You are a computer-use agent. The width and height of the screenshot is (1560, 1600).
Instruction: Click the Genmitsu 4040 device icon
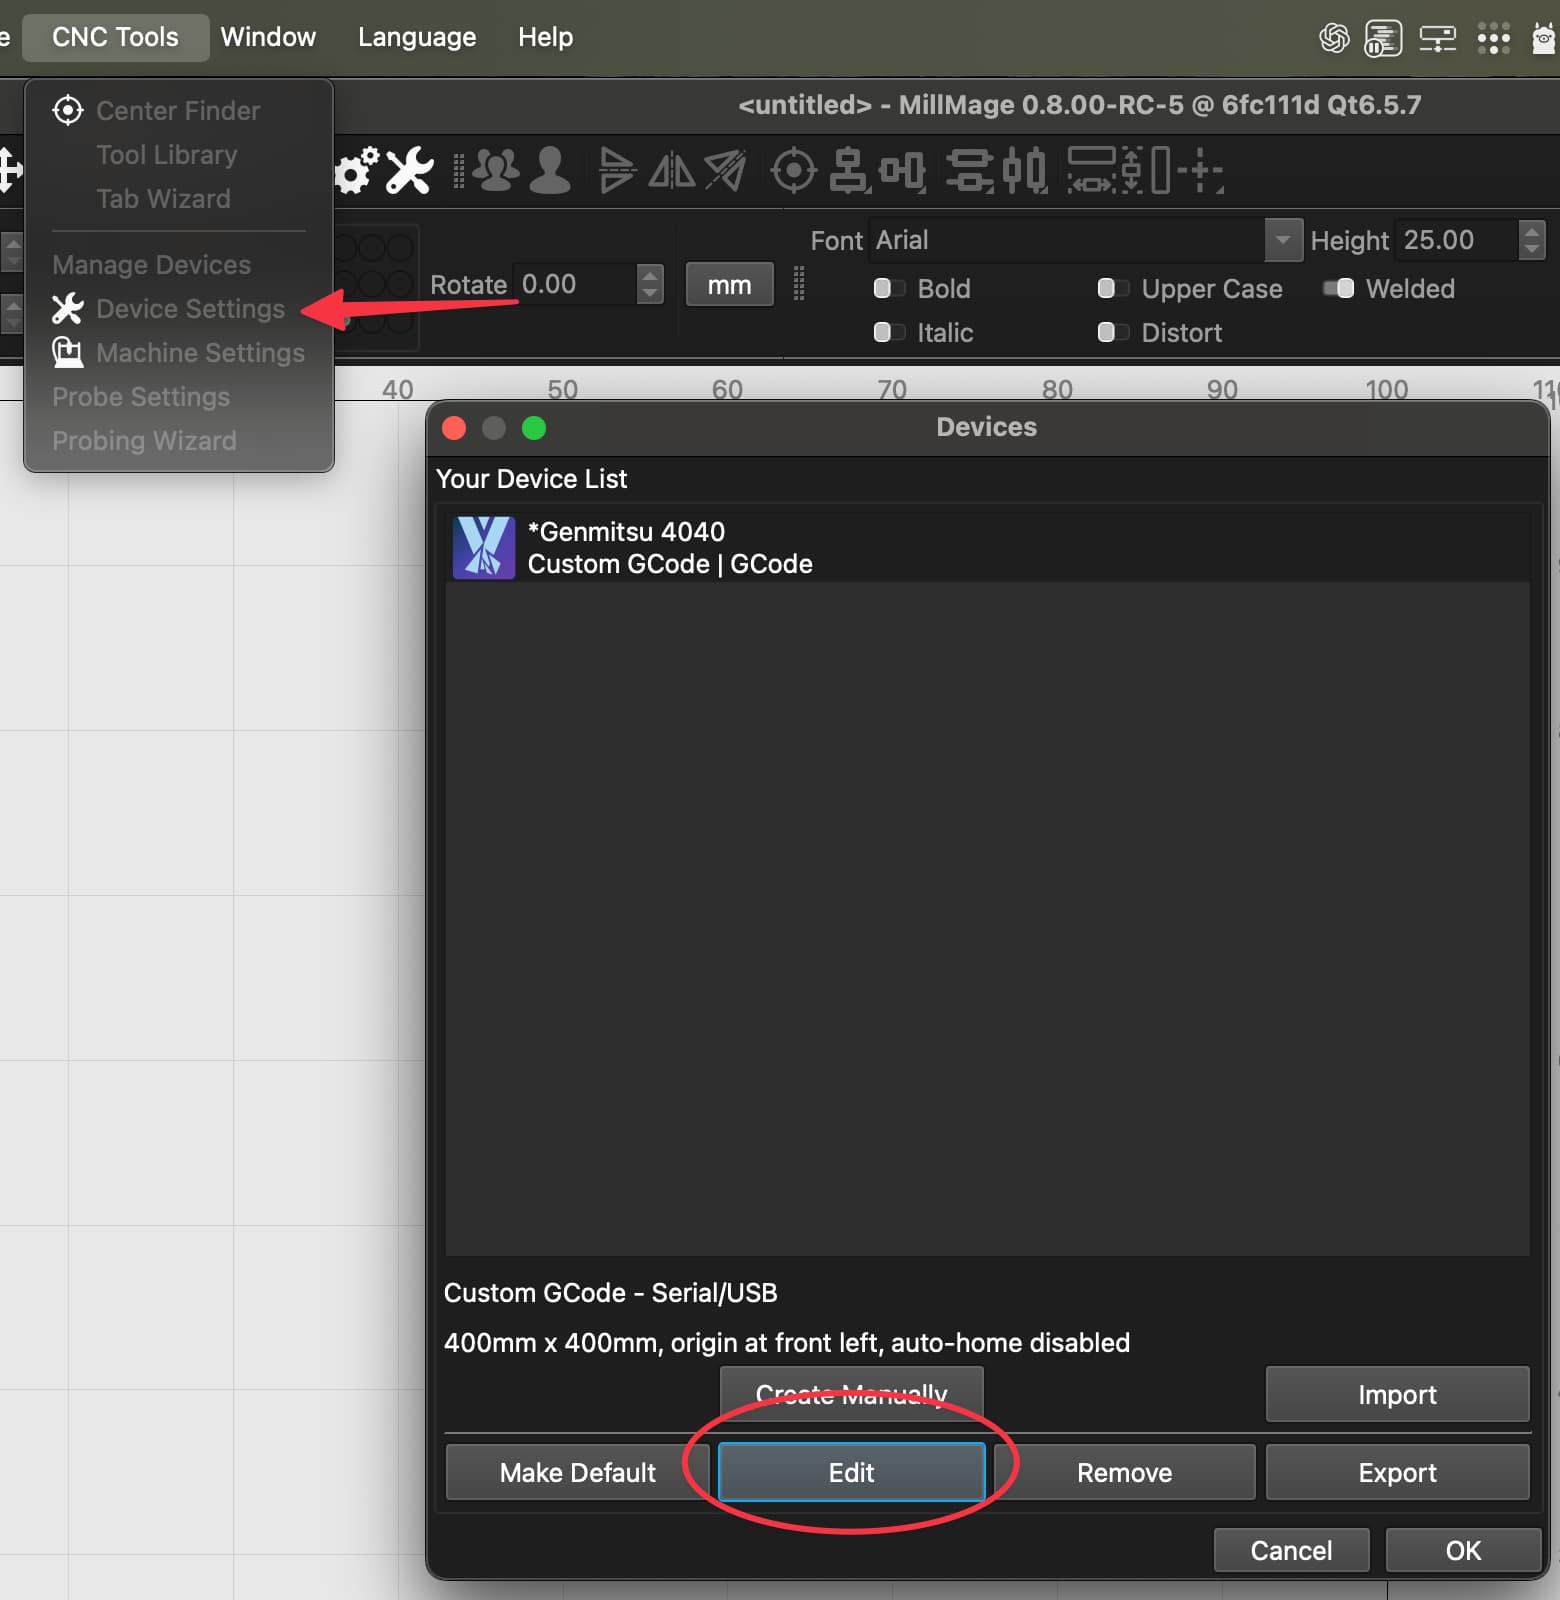[484, 548]
